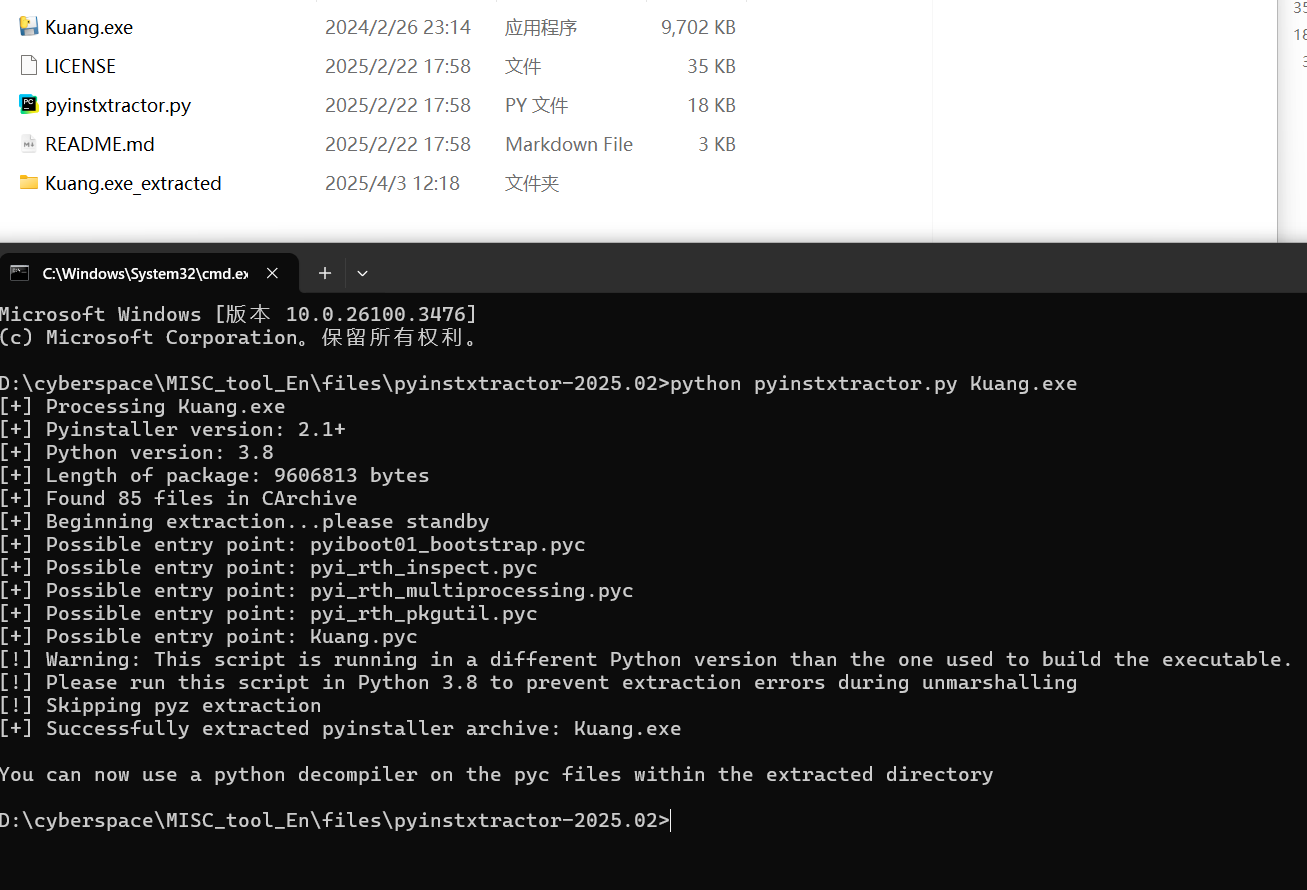Click the README.md markdown file icon
The width and height of the screenshot is (1307, 890).
click(28, 144)
